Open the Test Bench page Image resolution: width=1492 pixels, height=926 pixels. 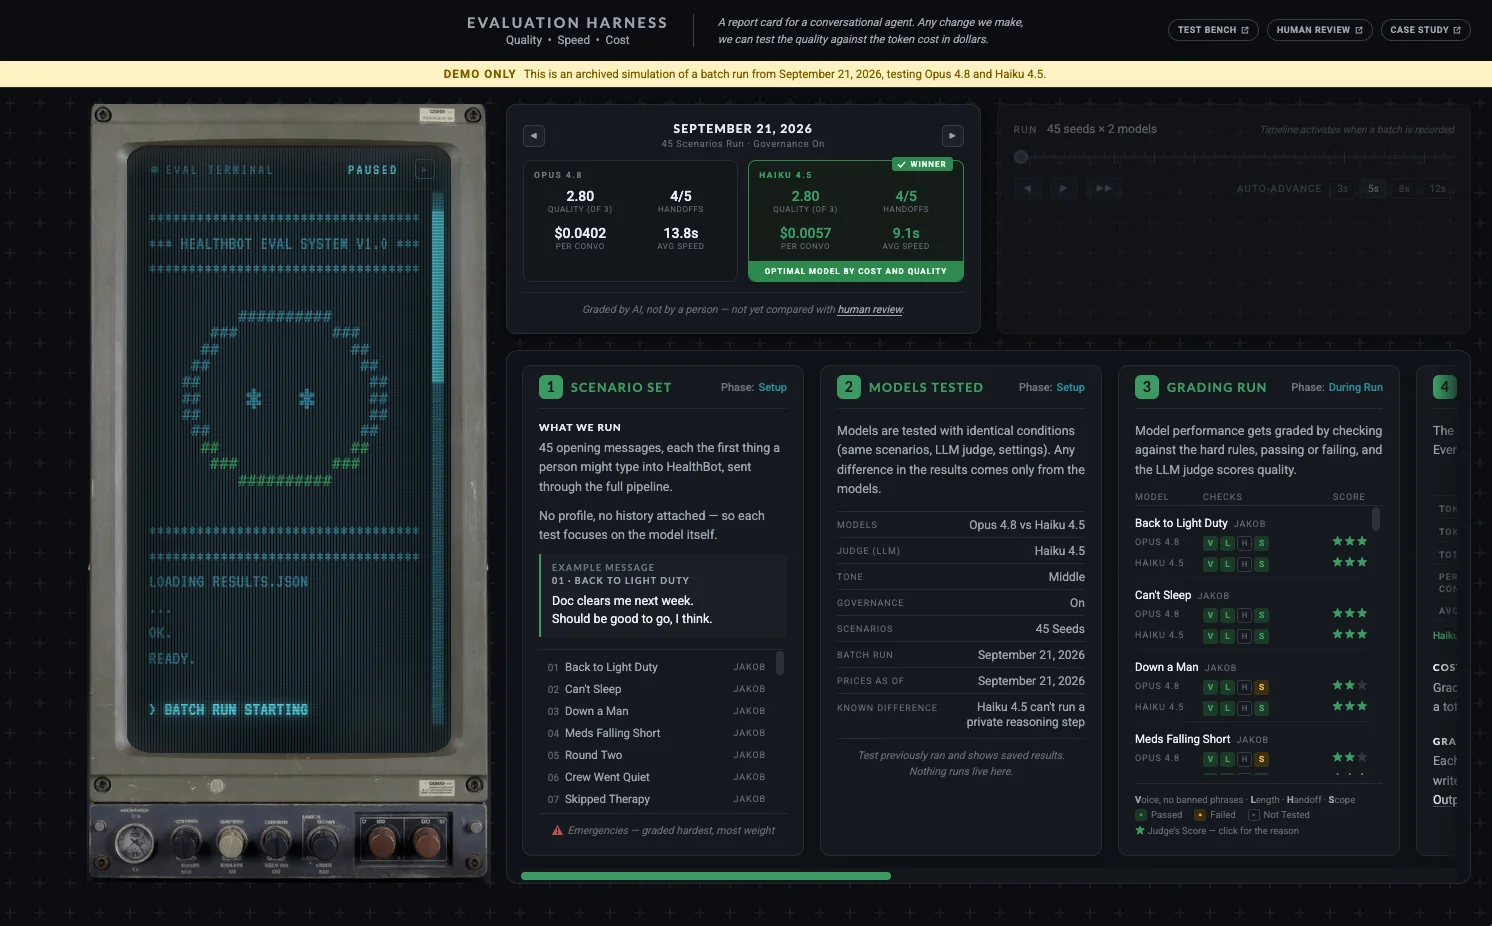[1213, 30]
